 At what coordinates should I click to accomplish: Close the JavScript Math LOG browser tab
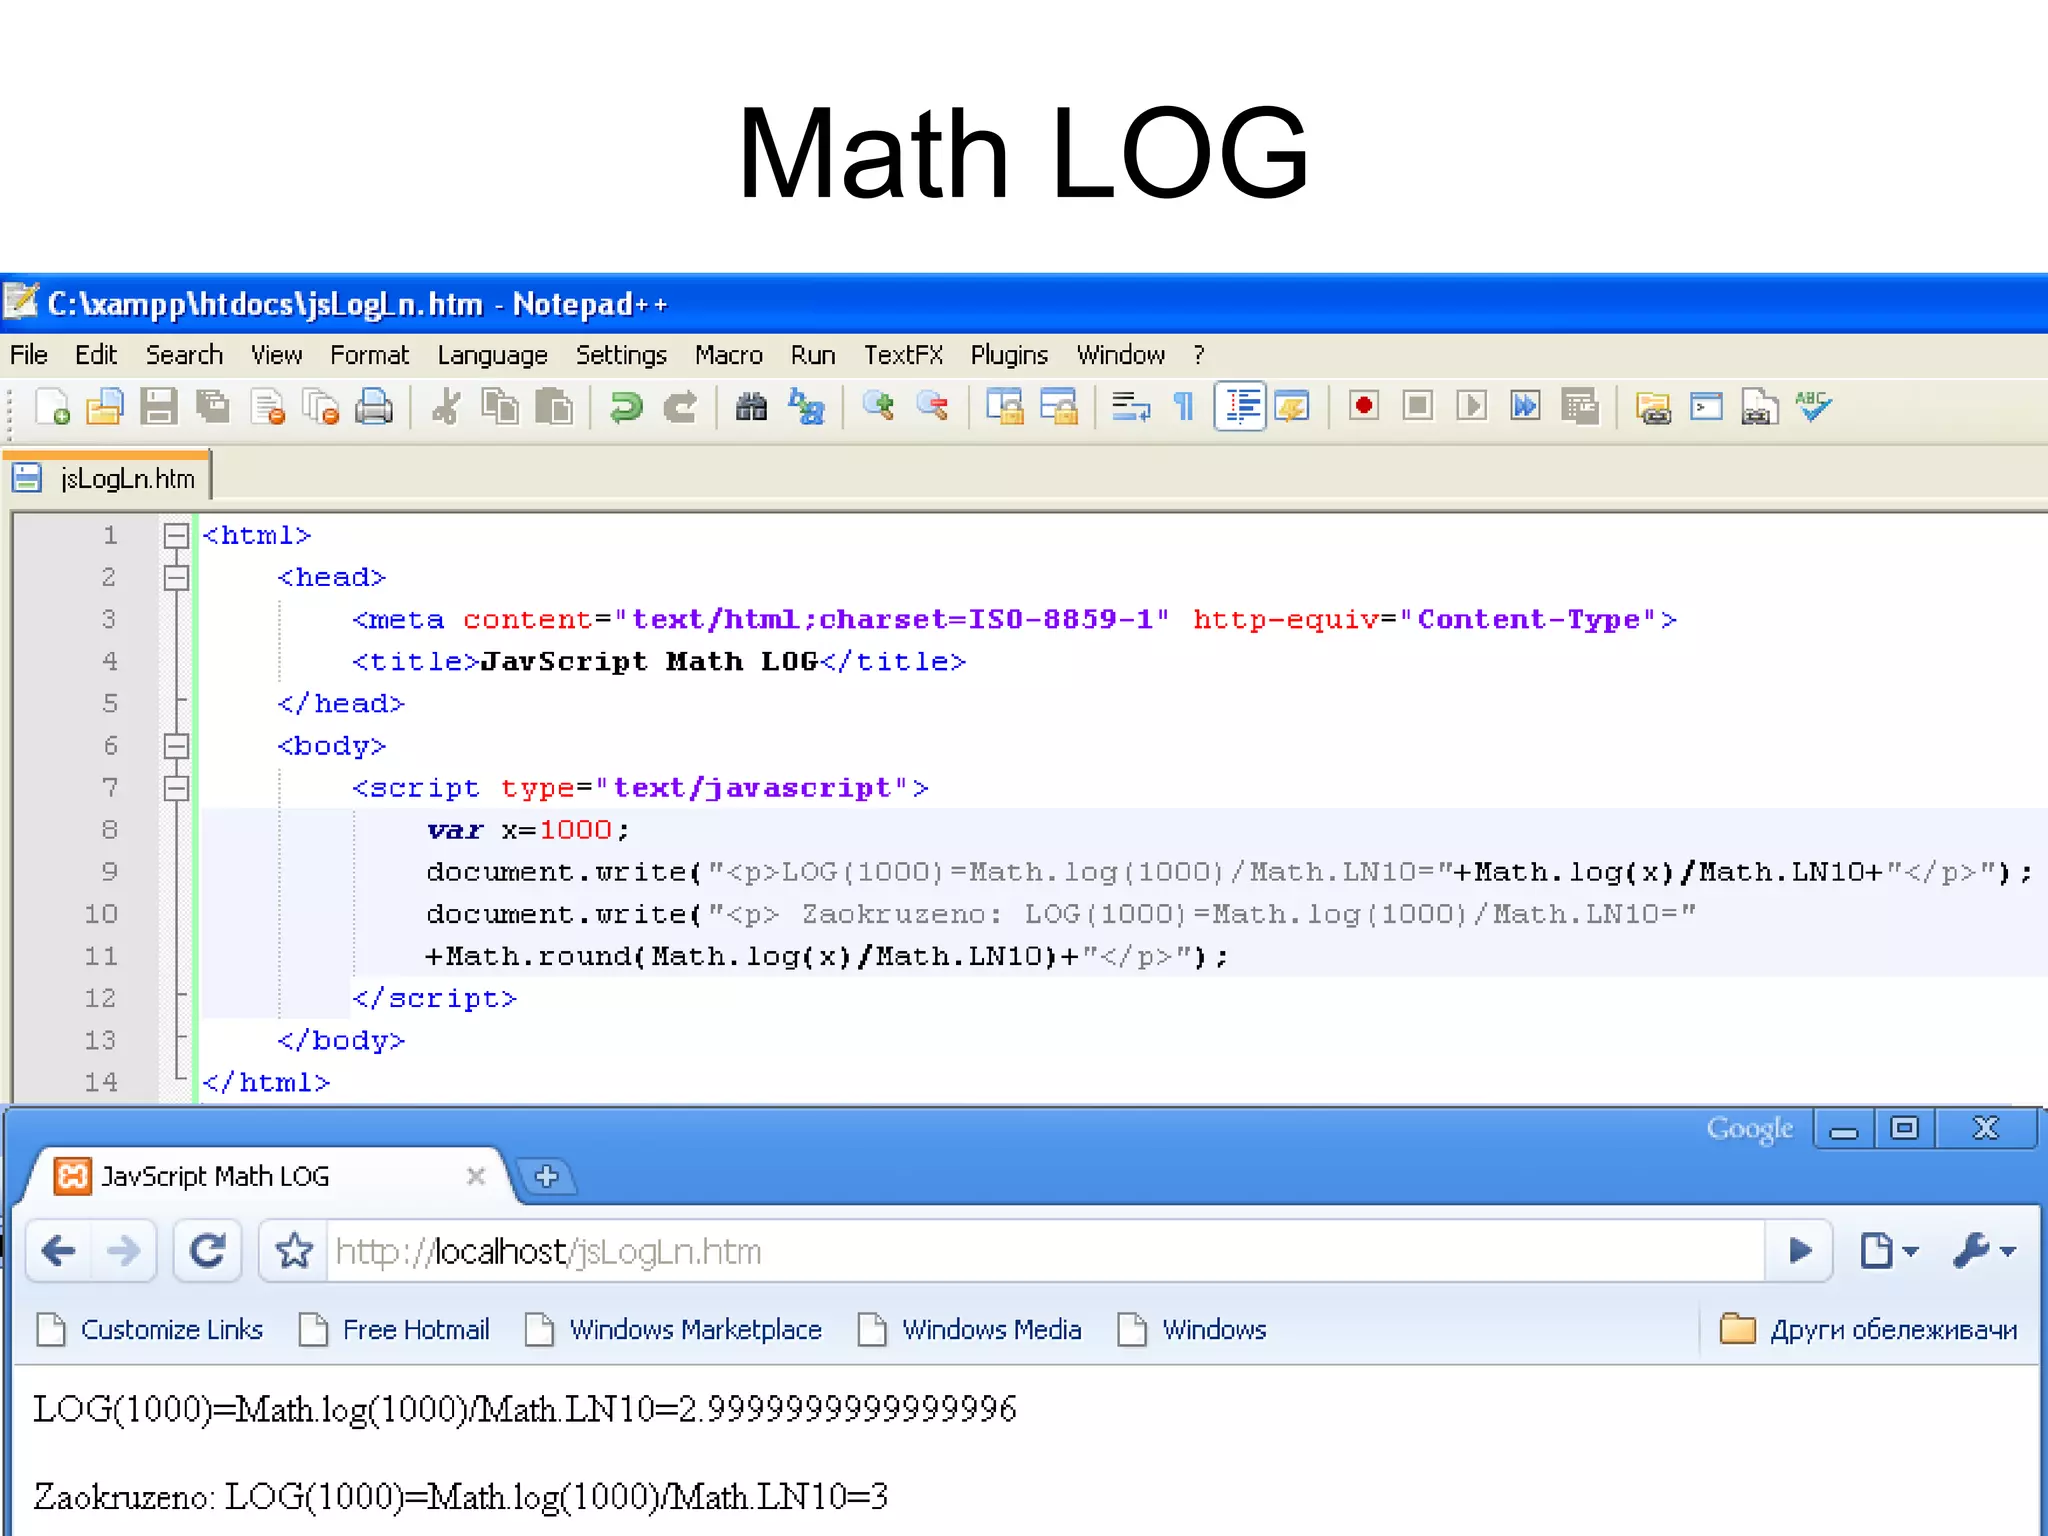(x=476, y=1176)
